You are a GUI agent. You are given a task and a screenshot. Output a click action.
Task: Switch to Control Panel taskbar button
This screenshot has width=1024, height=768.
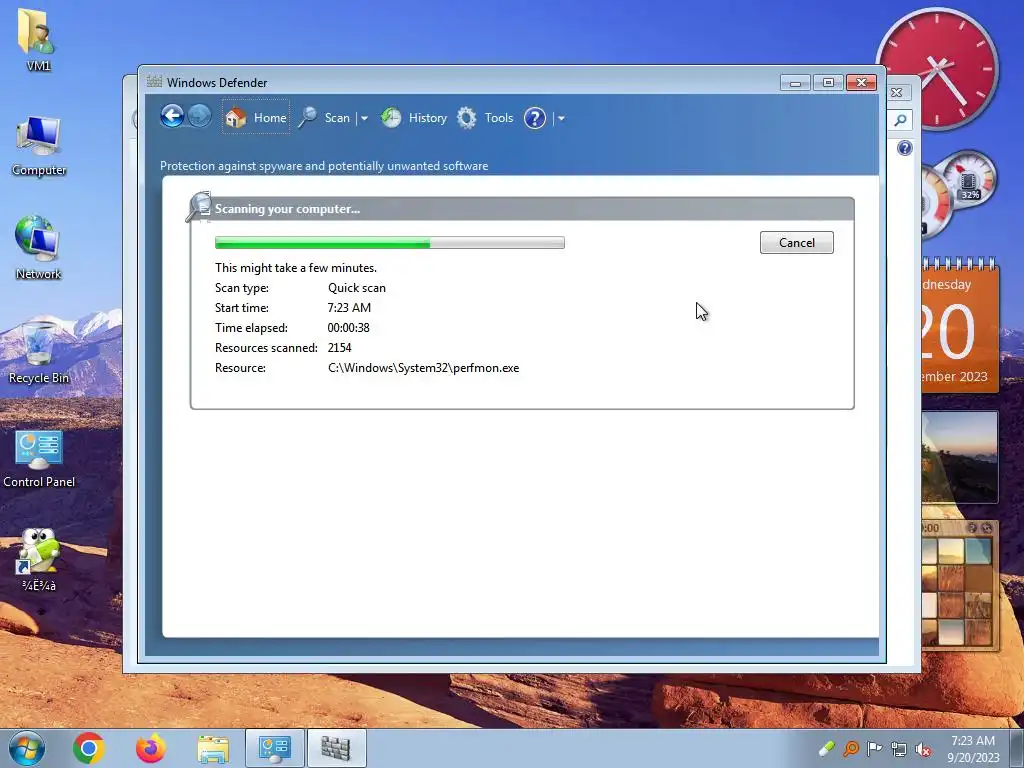275,748
